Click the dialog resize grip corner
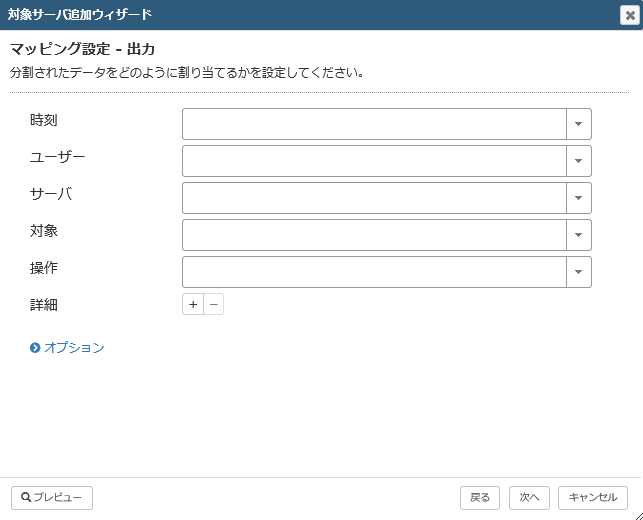This screenshot has height=520, width=643. click(x=639, y=516)
